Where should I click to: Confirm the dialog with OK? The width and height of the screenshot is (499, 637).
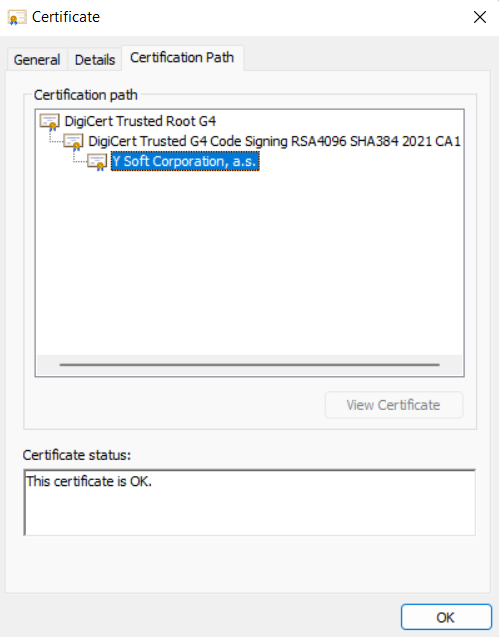point(446,617)
